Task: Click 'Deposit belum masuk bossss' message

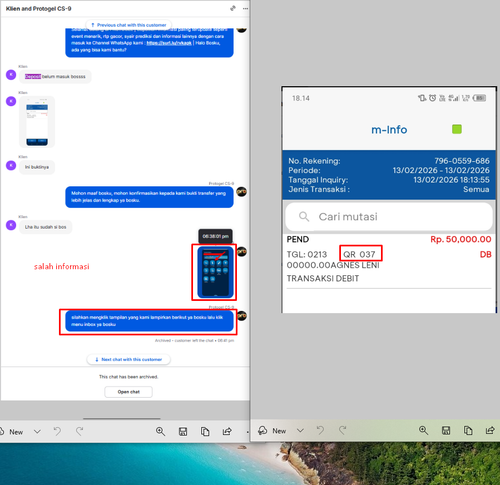Action: 55,76
